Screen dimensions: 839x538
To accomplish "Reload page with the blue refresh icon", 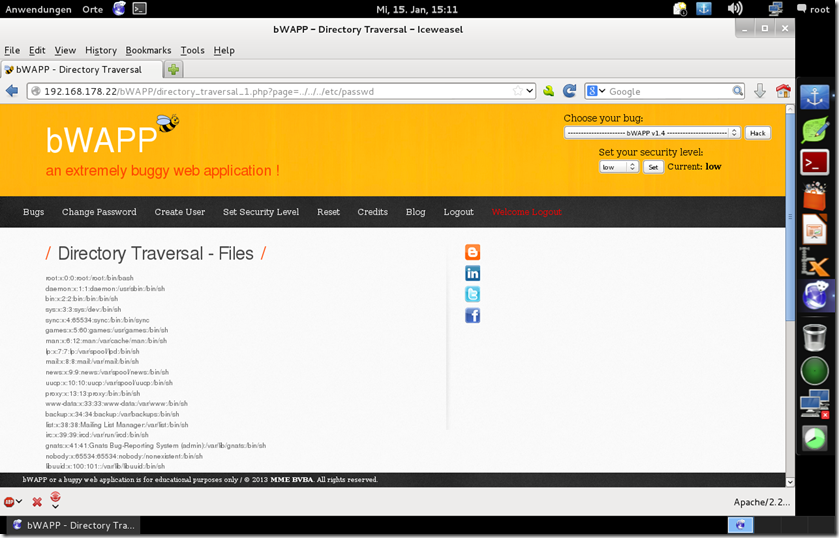I will pos(569,91).
